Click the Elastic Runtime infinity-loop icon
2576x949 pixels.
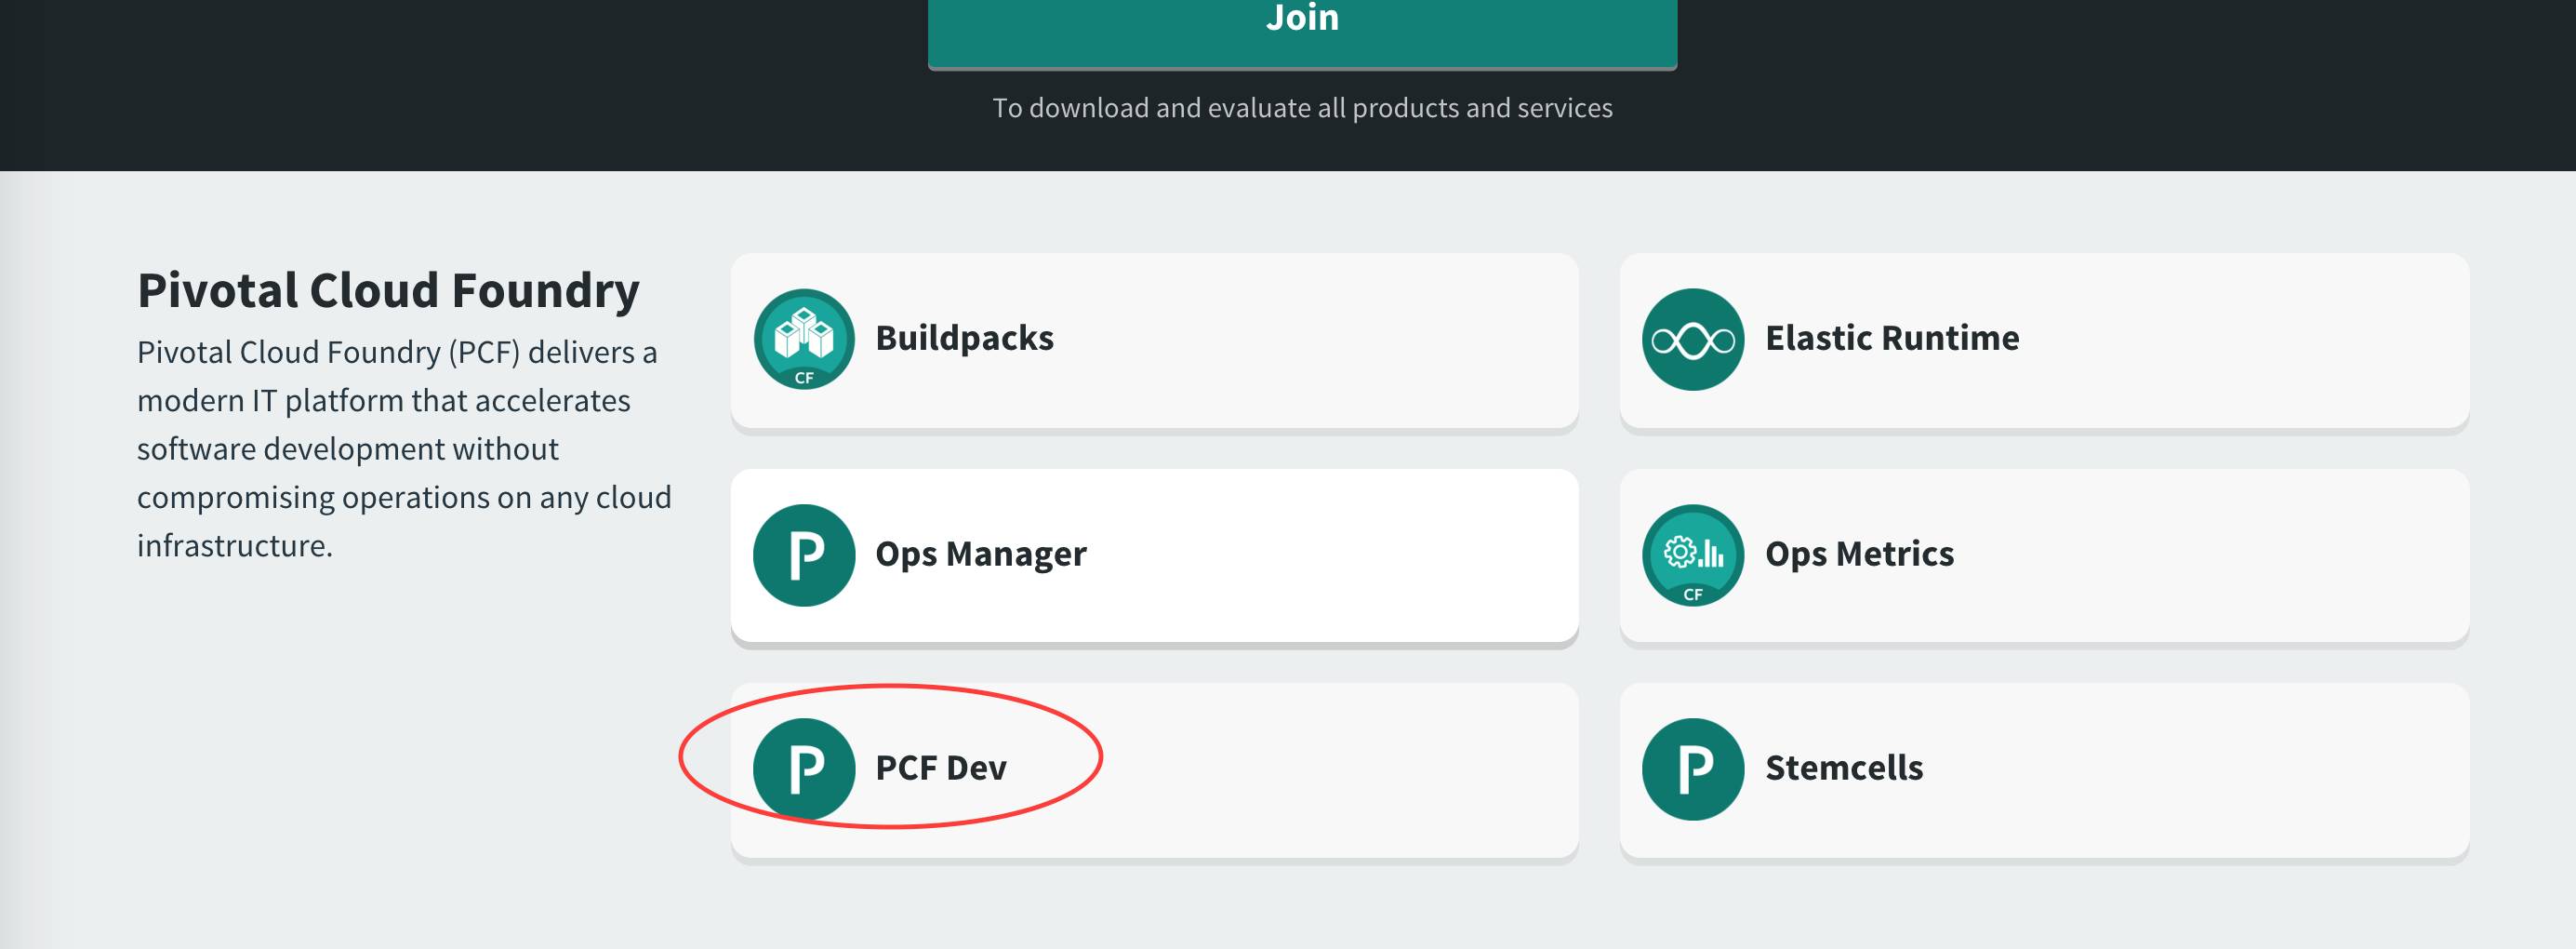[x=1693, y=339]
